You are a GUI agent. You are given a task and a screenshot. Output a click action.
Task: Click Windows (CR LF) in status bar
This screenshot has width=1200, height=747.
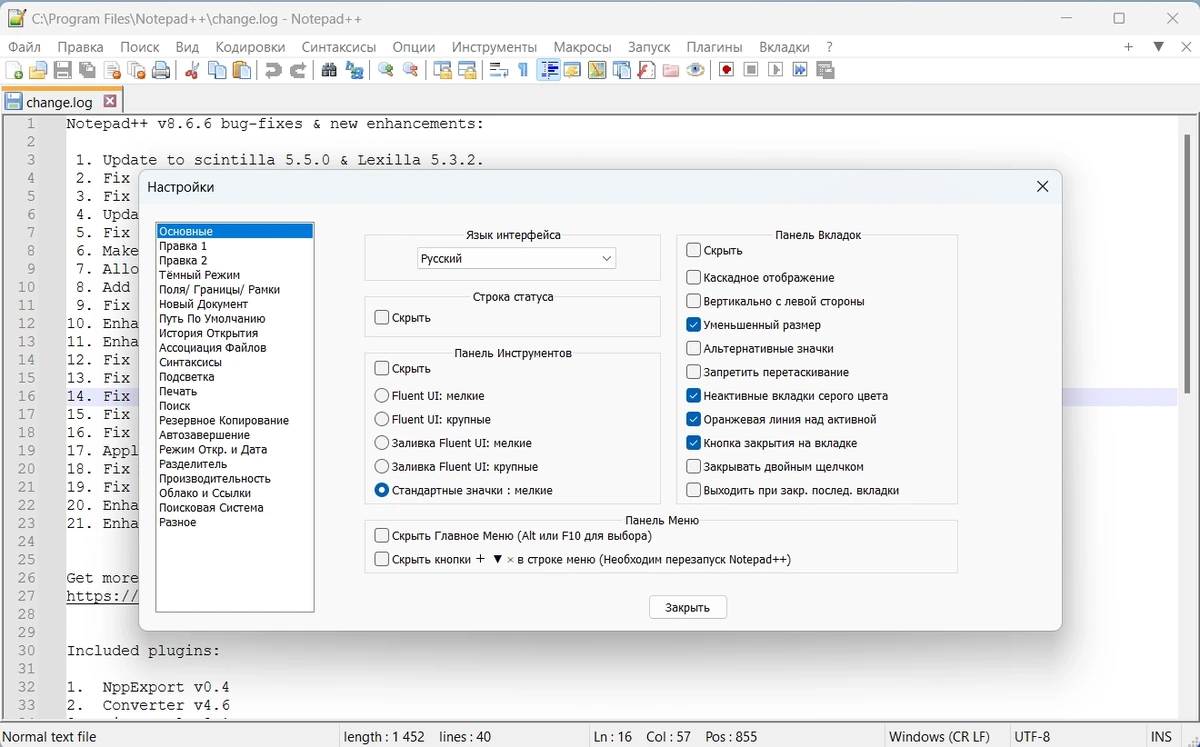pyautogui.click(x=939, y=737)
